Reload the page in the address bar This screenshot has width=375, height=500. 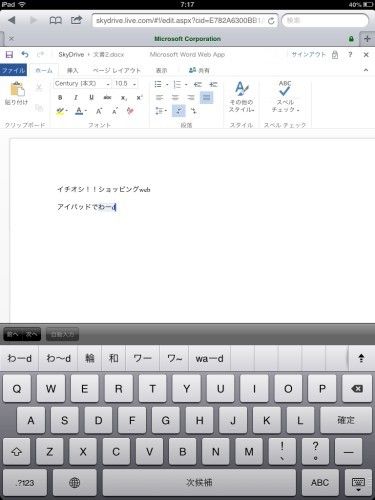pos(271,21)
